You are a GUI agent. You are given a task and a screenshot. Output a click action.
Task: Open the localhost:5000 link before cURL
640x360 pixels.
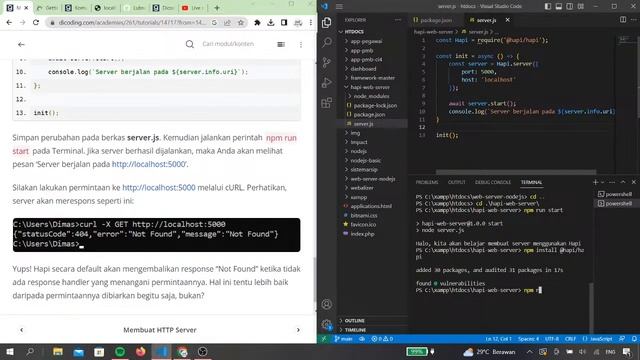(159, 187)
